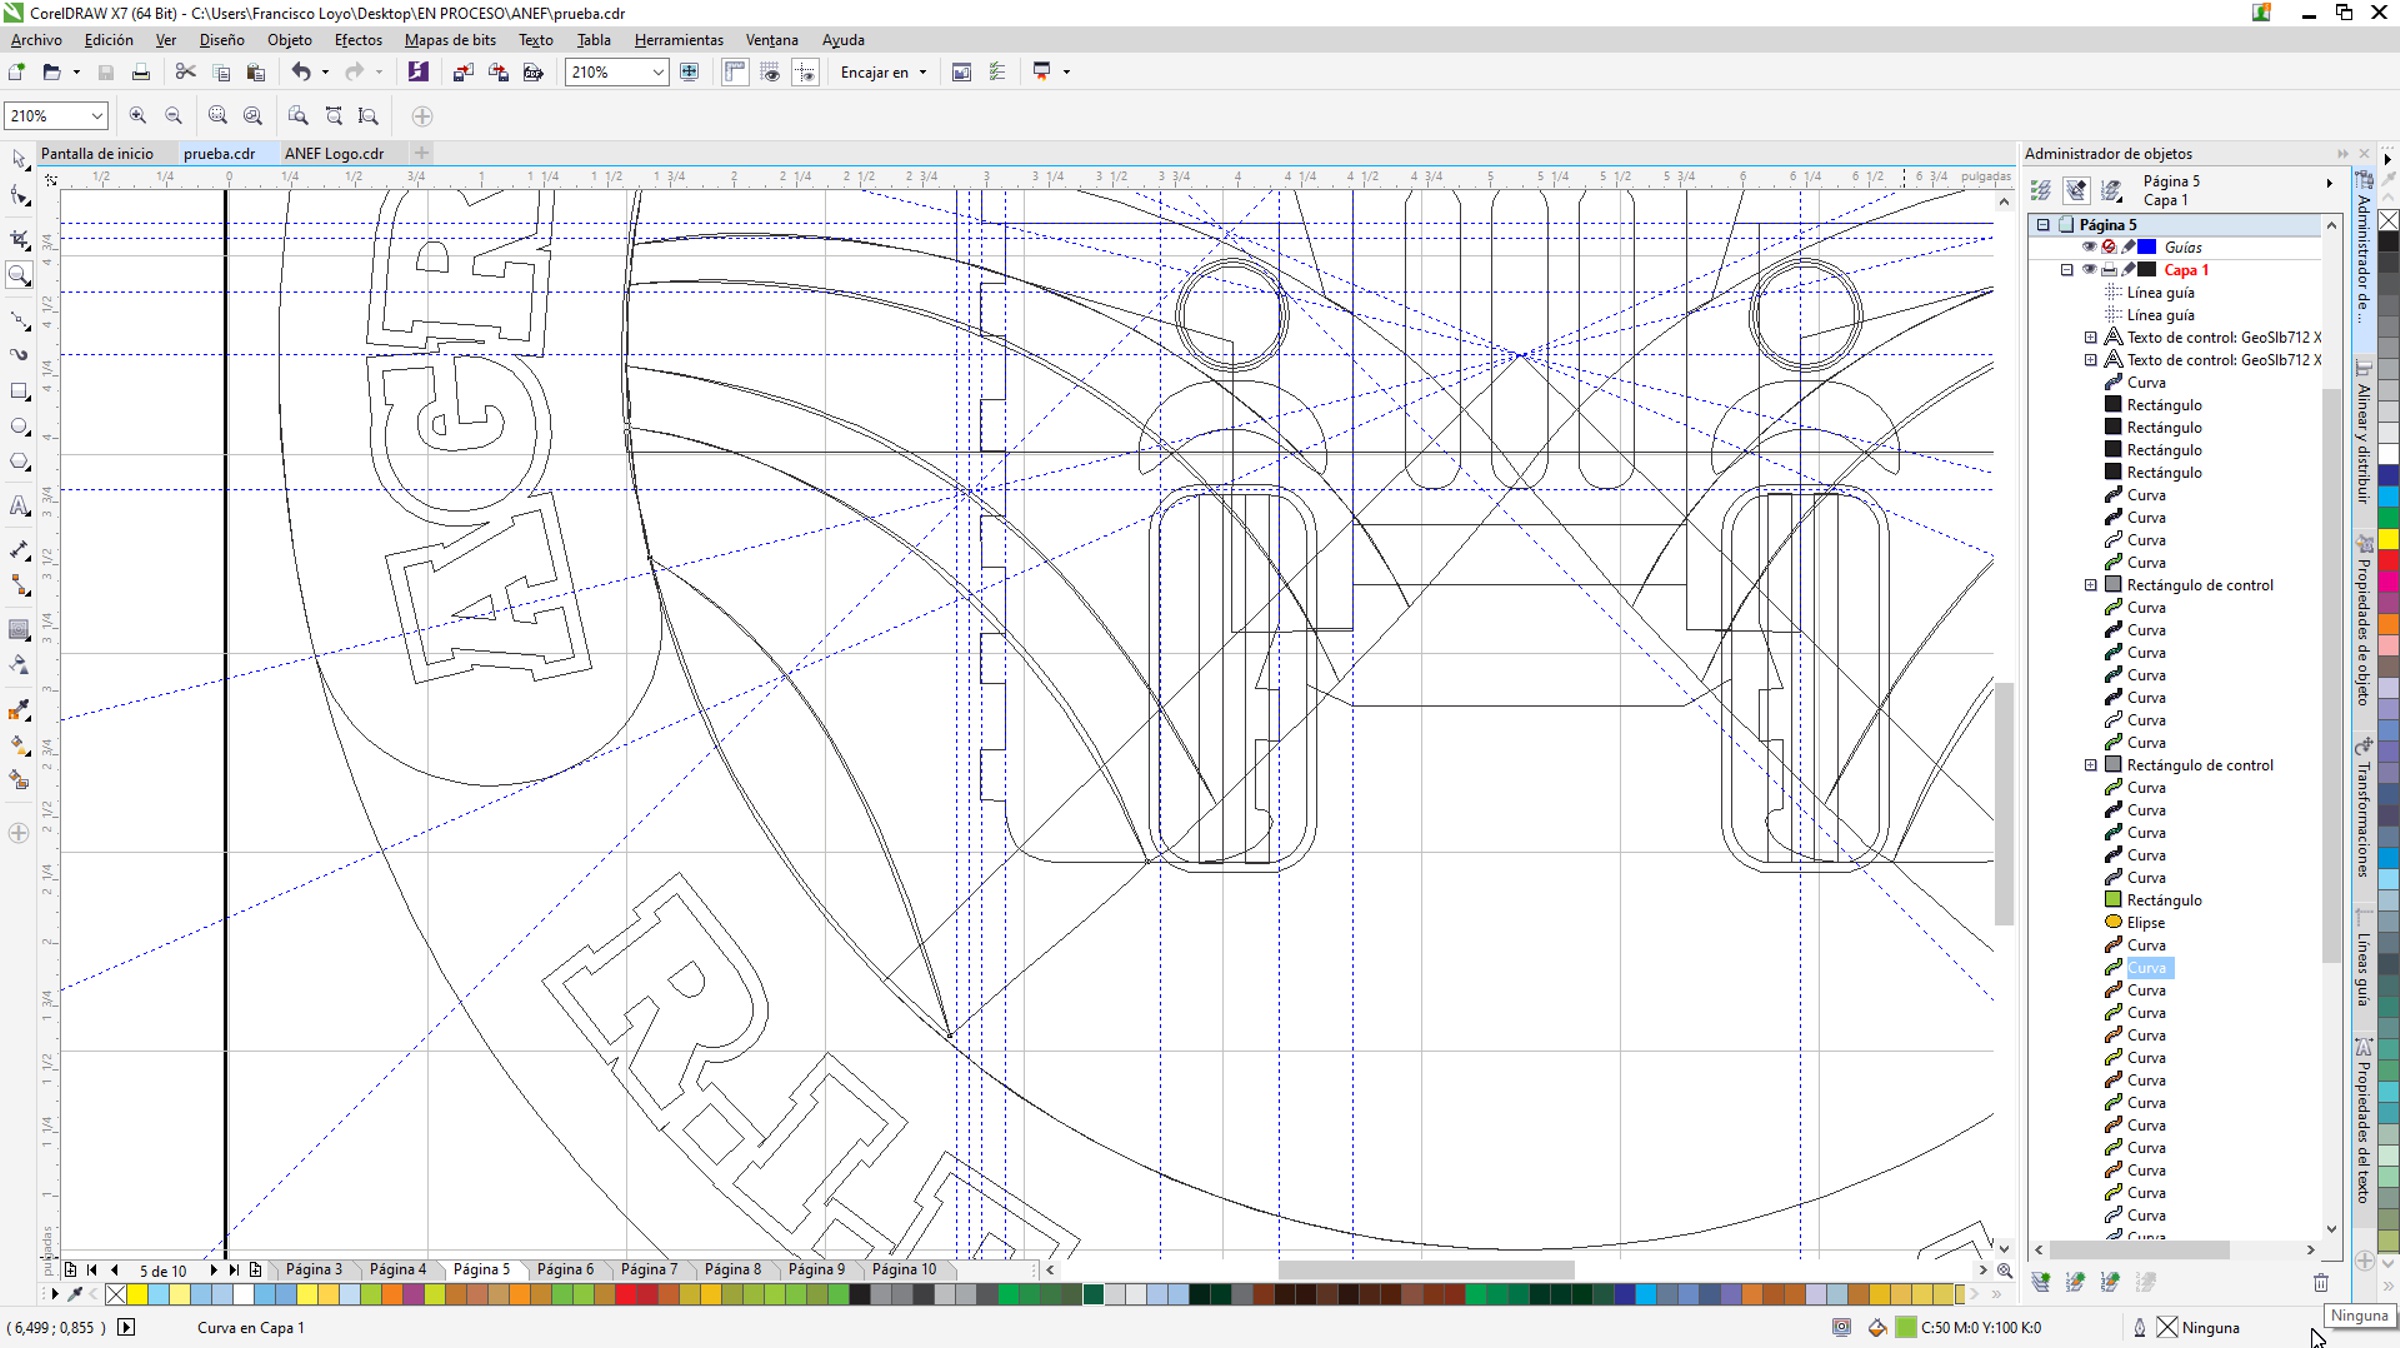
Task: Collapse the Página 5 tree node
Action: pos(2043,225)
